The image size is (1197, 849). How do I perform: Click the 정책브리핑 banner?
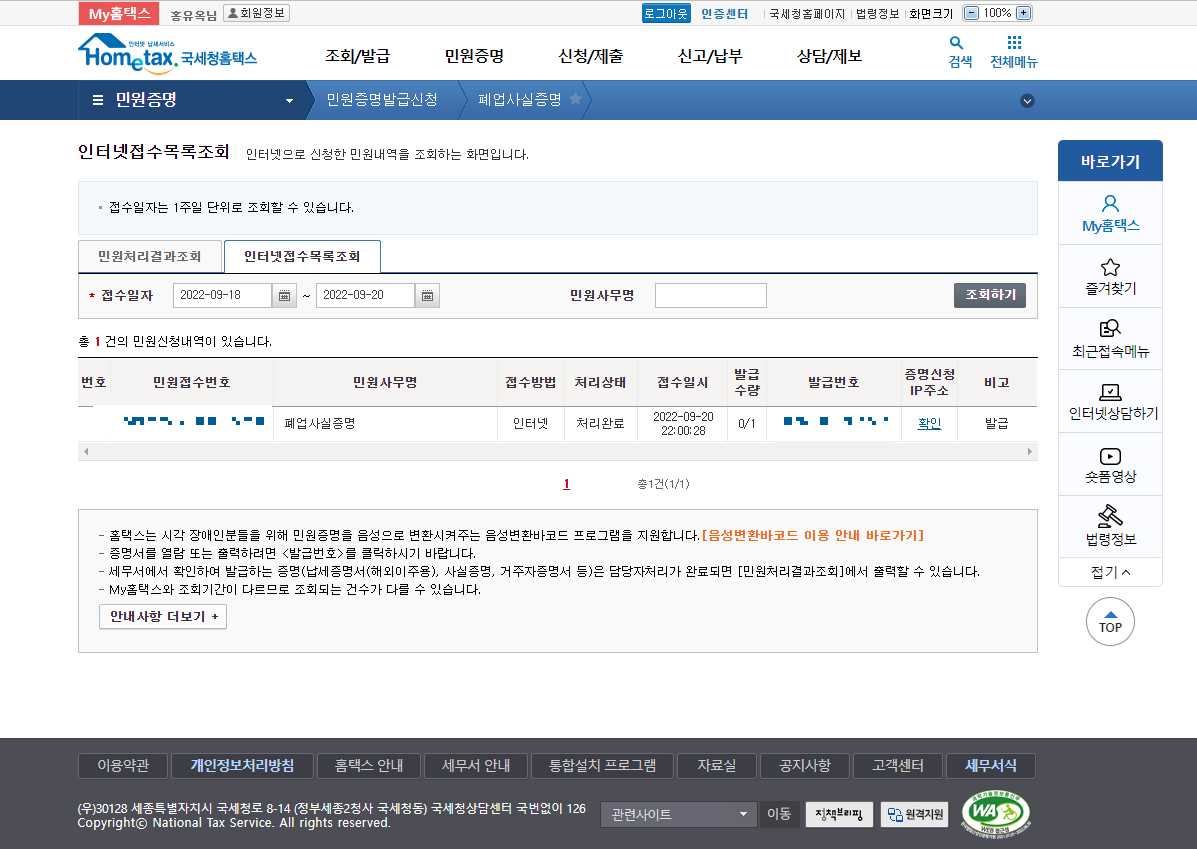(x=839, y=815)
